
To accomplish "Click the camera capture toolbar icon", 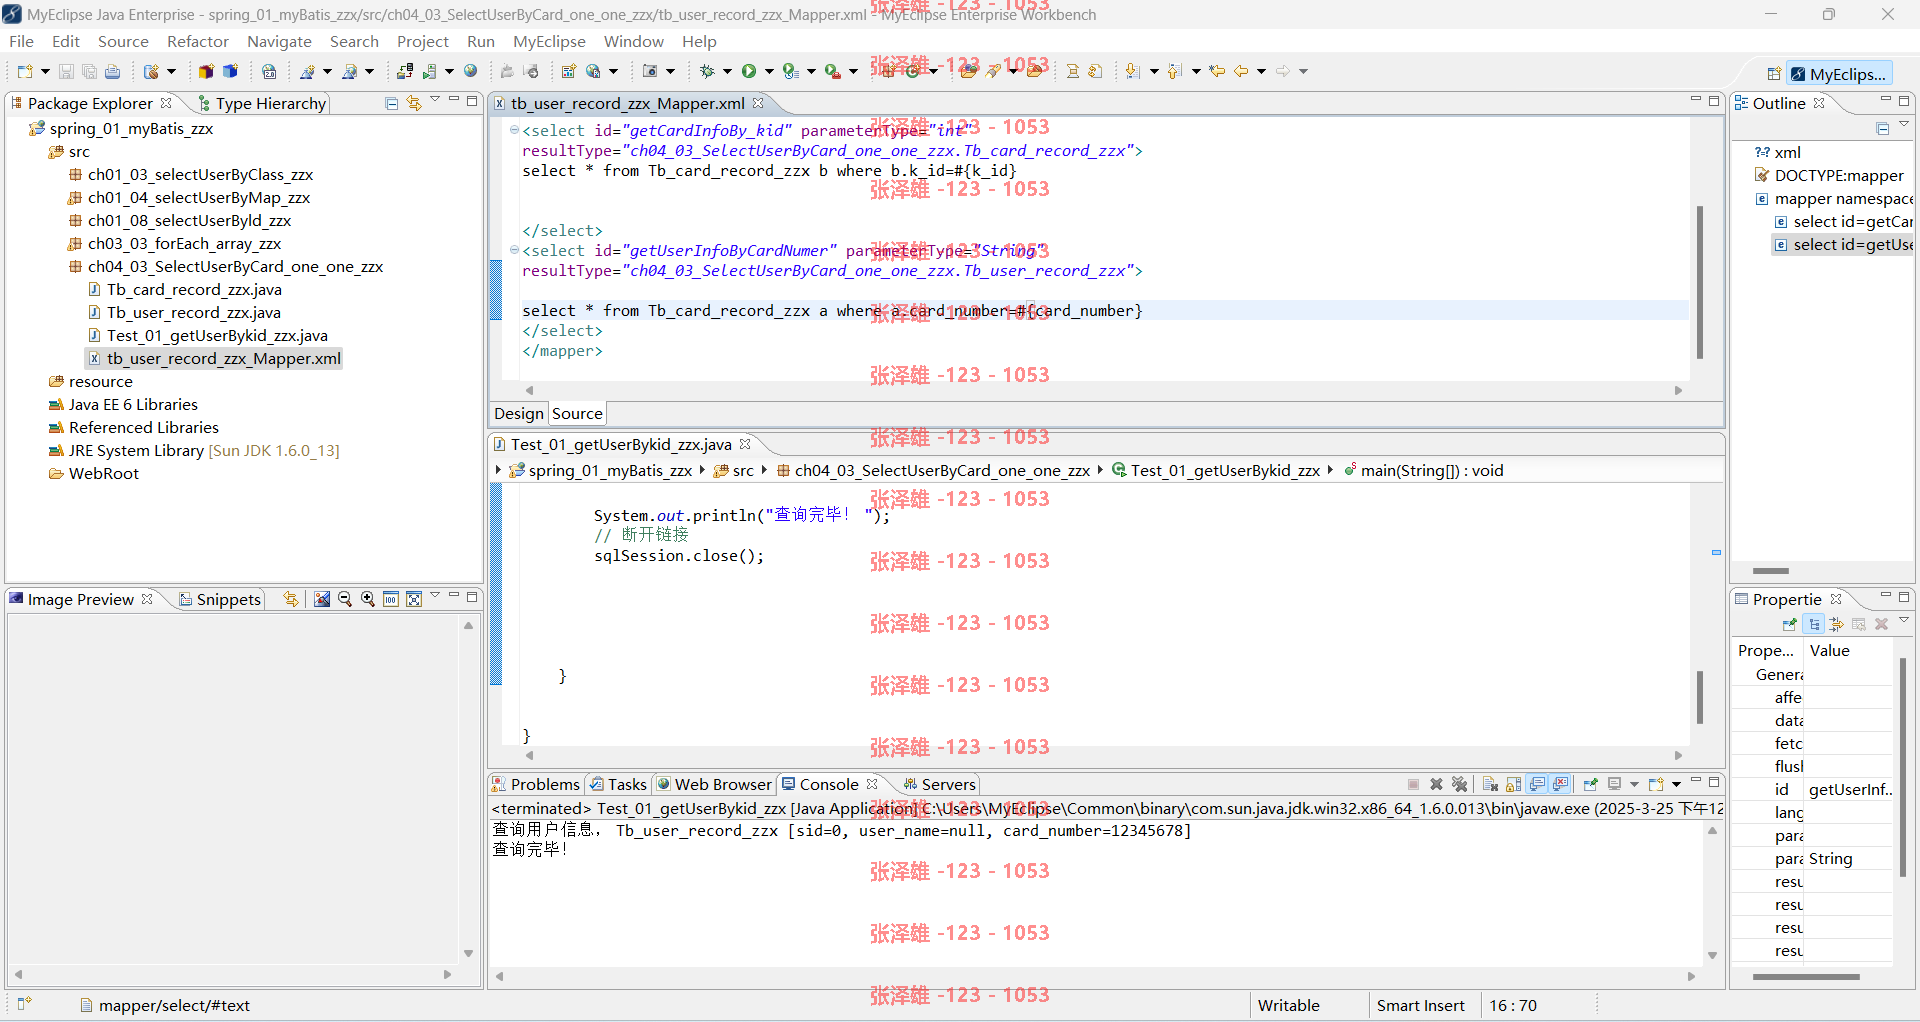I will (650, 71).
